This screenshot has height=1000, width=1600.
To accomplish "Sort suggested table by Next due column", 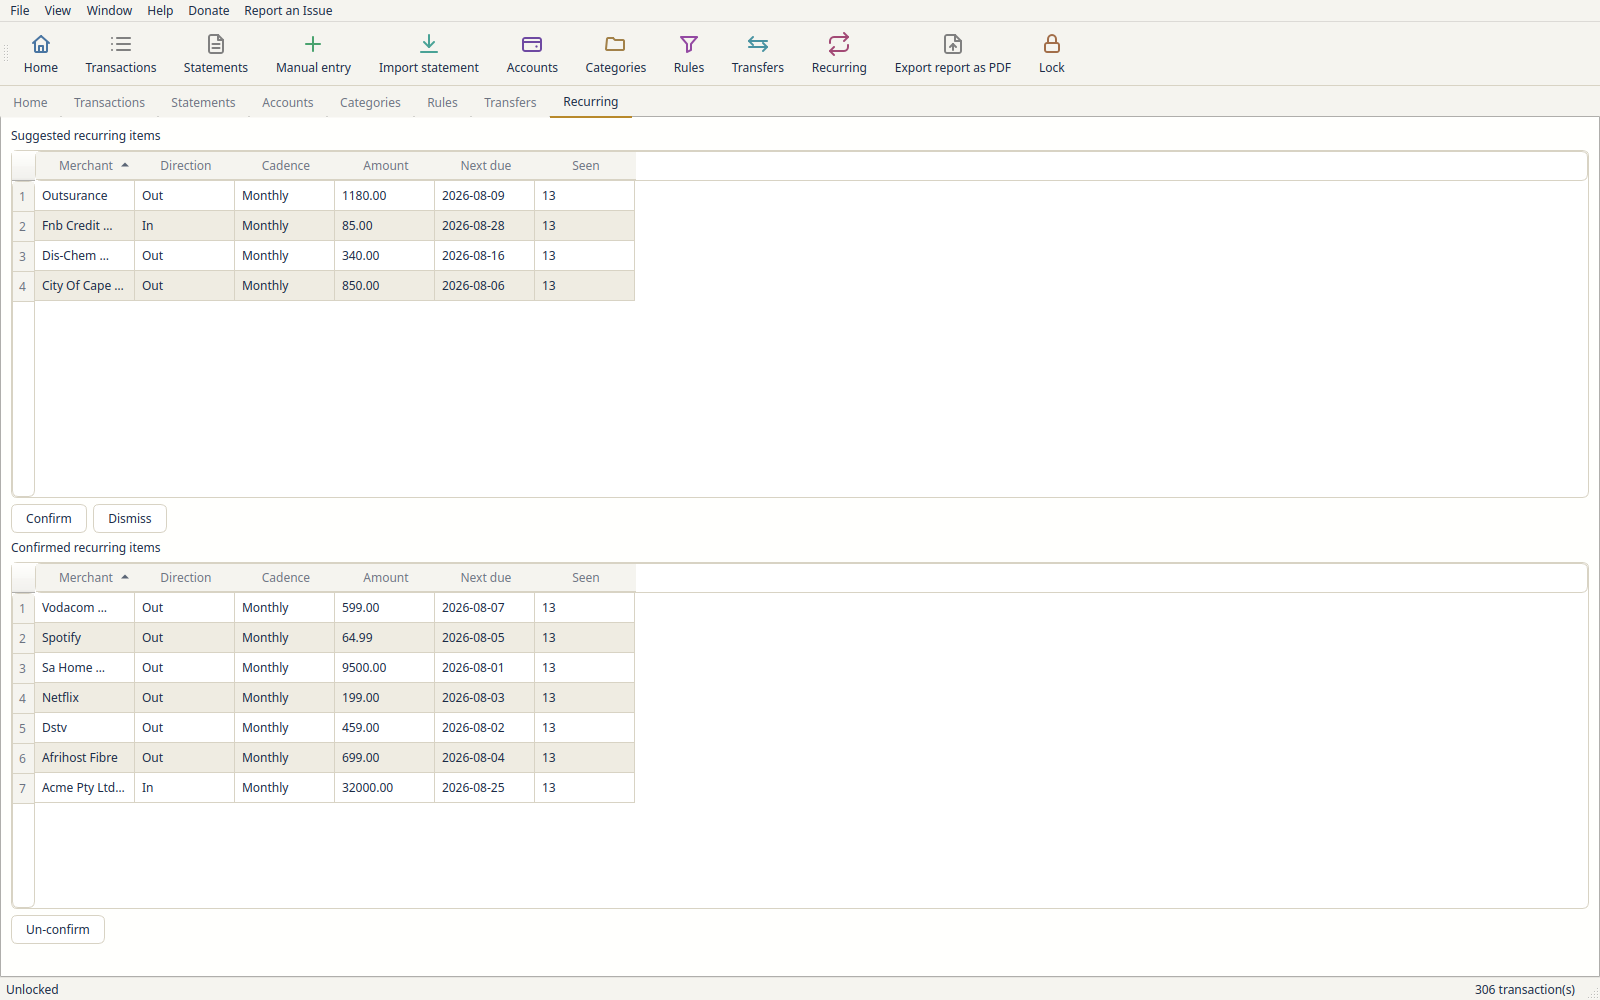I will click(485, 166).
